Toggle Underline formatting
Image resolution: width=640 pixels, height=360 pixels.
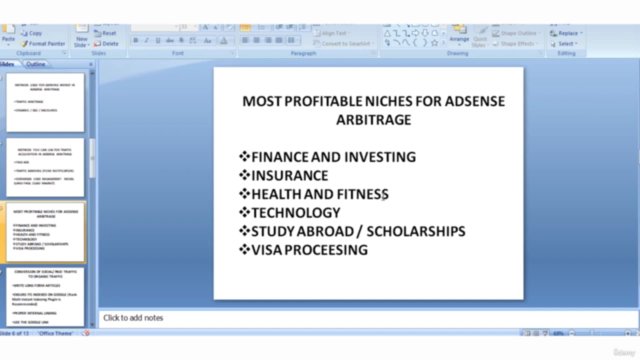(x=158, y=40)
